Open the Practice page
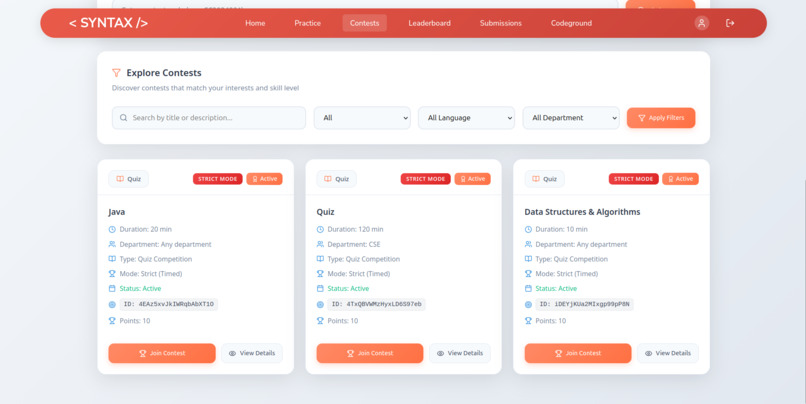This screenshot has width=806, height=404. coord(307,23)
